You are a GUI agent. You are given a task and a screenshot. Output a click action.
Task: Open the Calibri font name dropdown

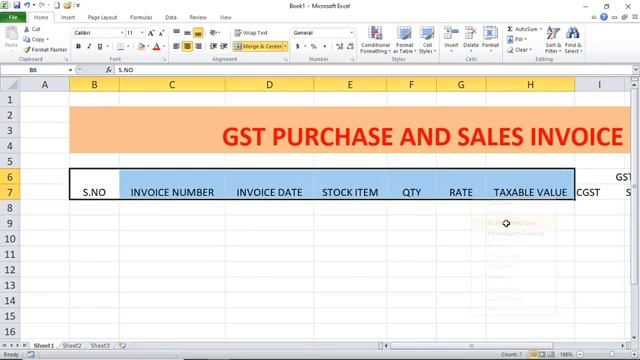click(122, 33)
